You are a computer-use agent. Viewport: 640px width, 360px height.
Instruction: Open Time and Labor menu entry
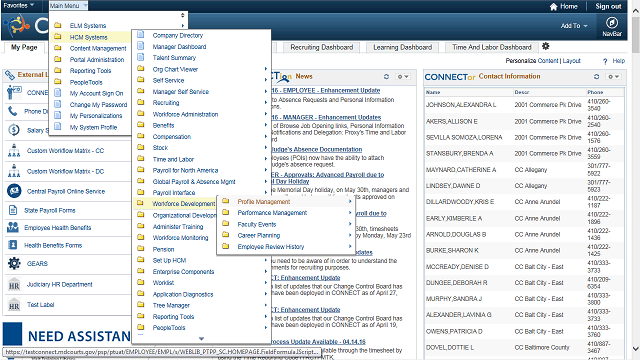coord(173,159)
